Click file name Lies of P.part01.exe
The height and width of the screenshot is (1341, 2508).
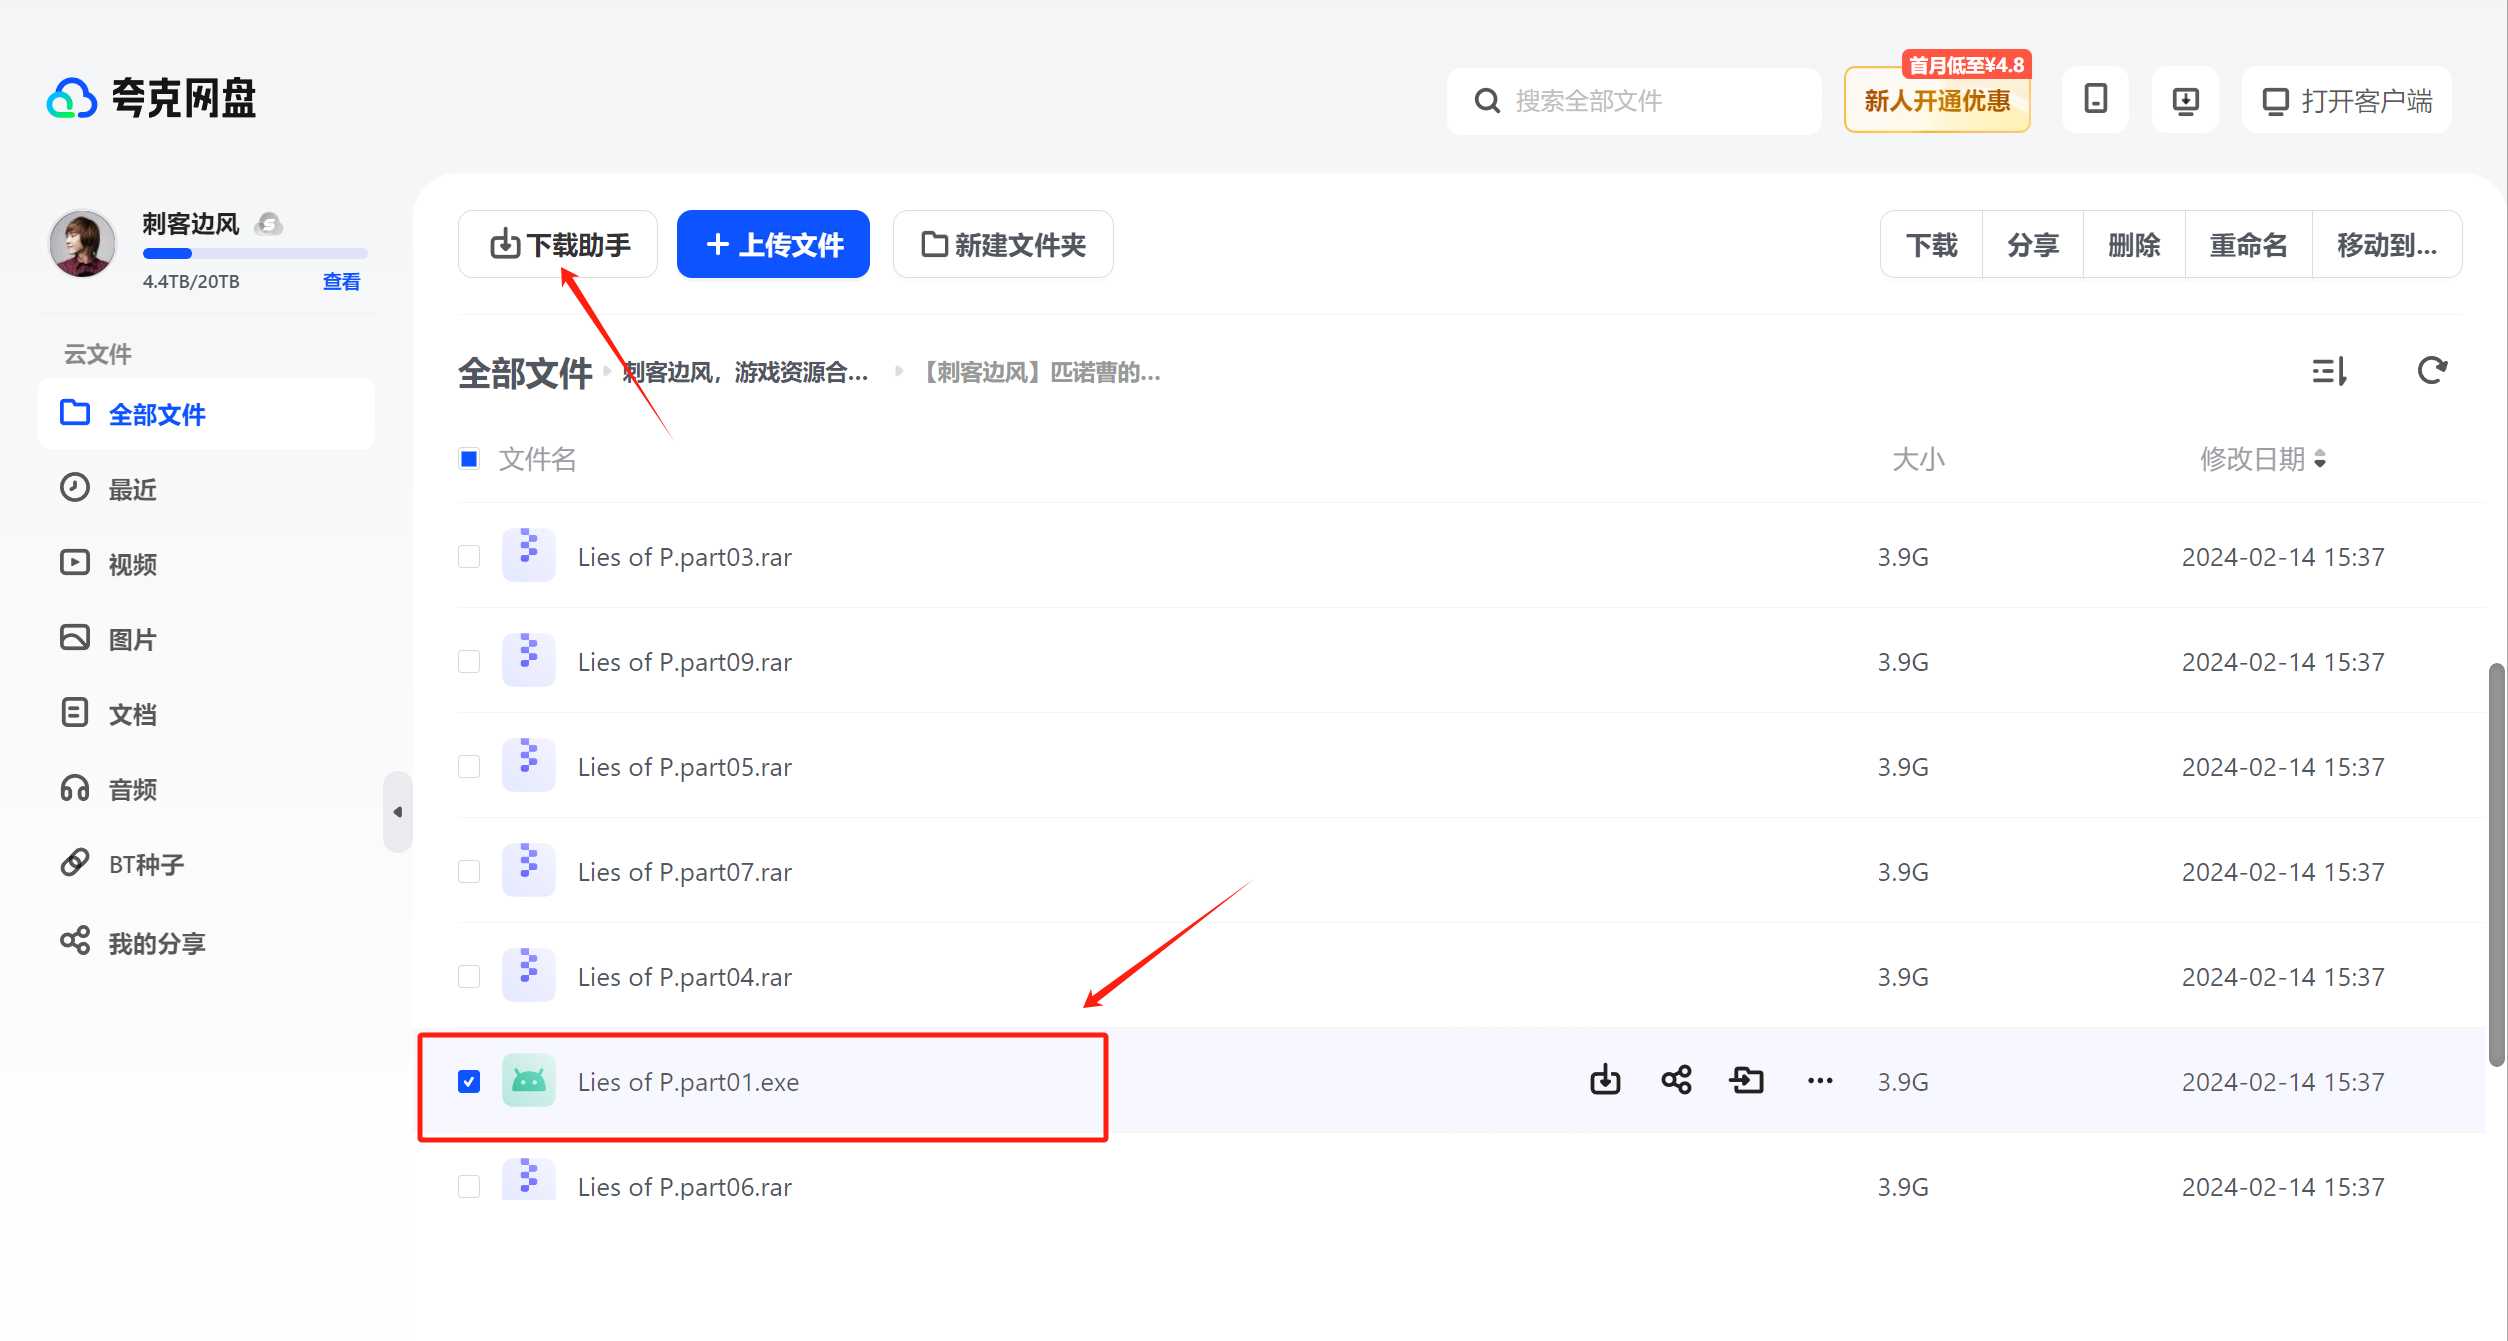tap(688, 1082)
